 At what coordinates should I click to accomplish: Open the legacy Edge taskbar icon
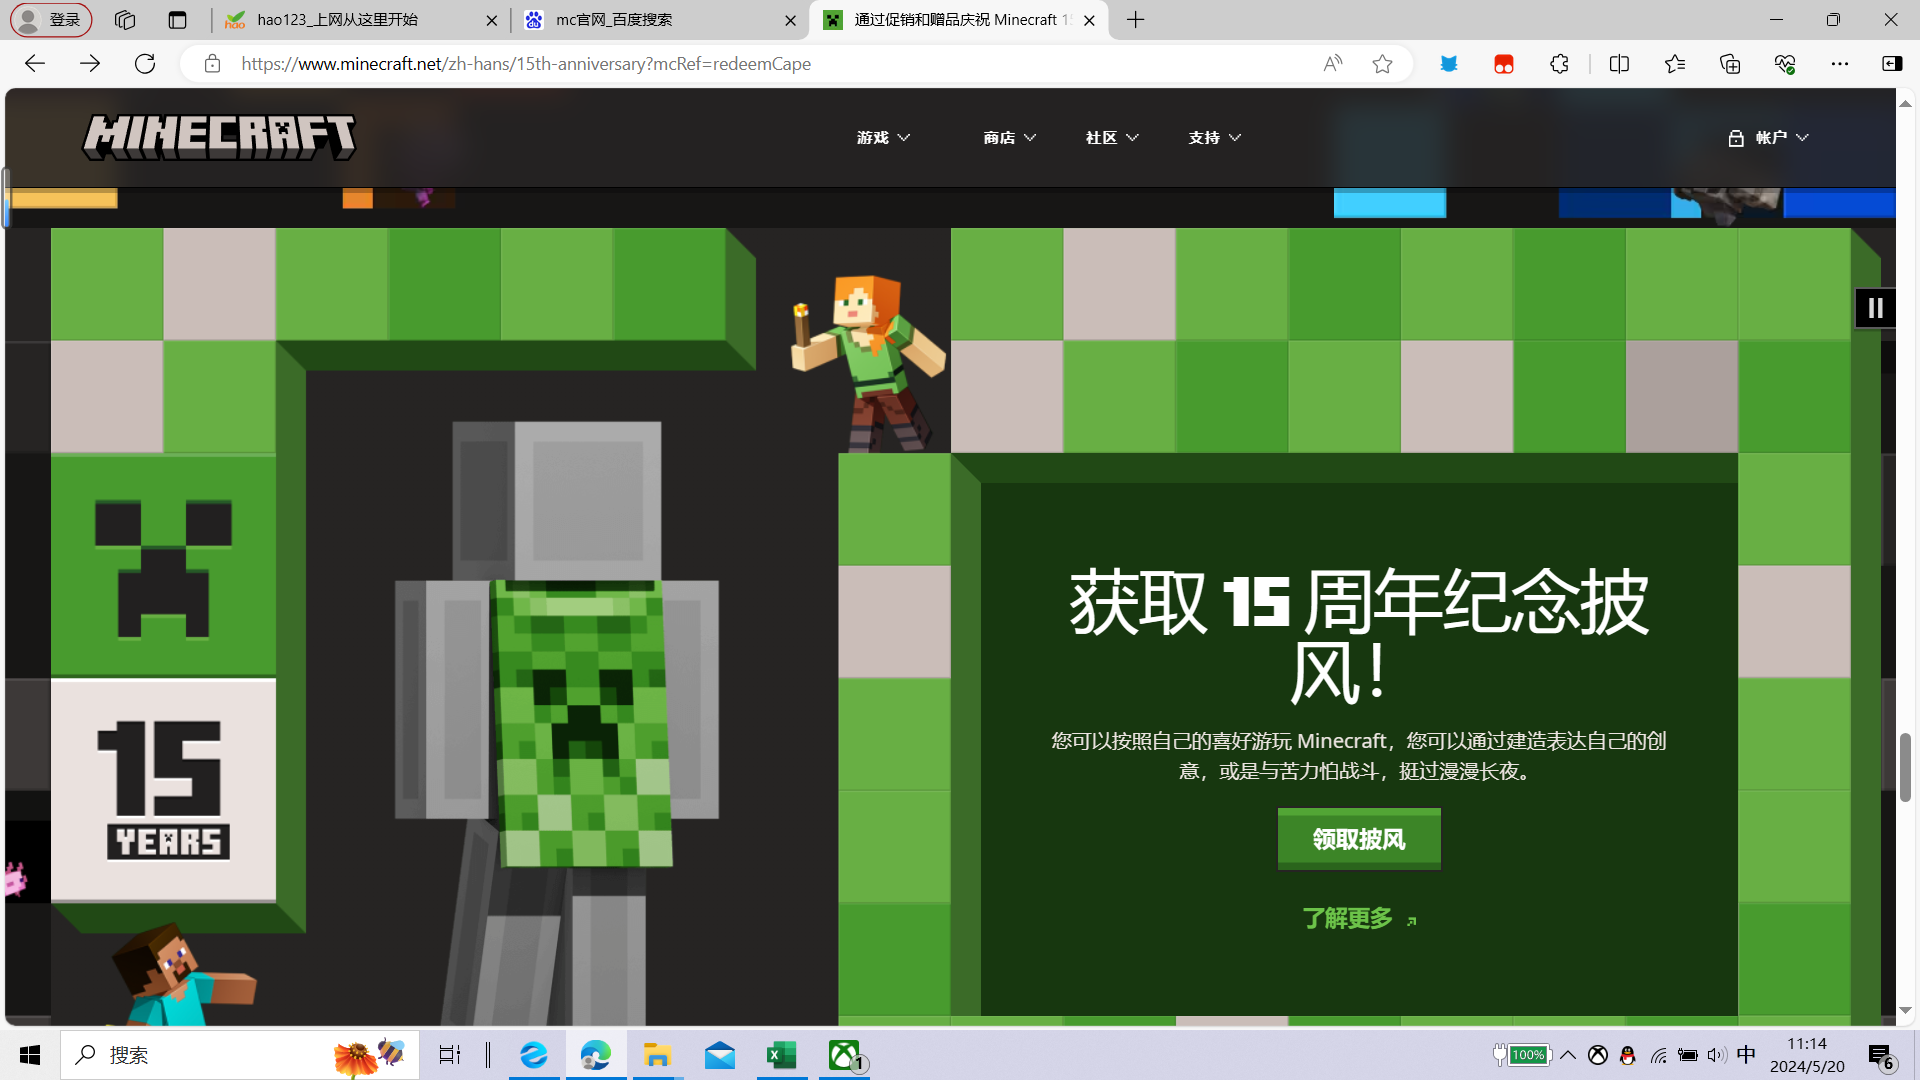(x=534, y=1055)
